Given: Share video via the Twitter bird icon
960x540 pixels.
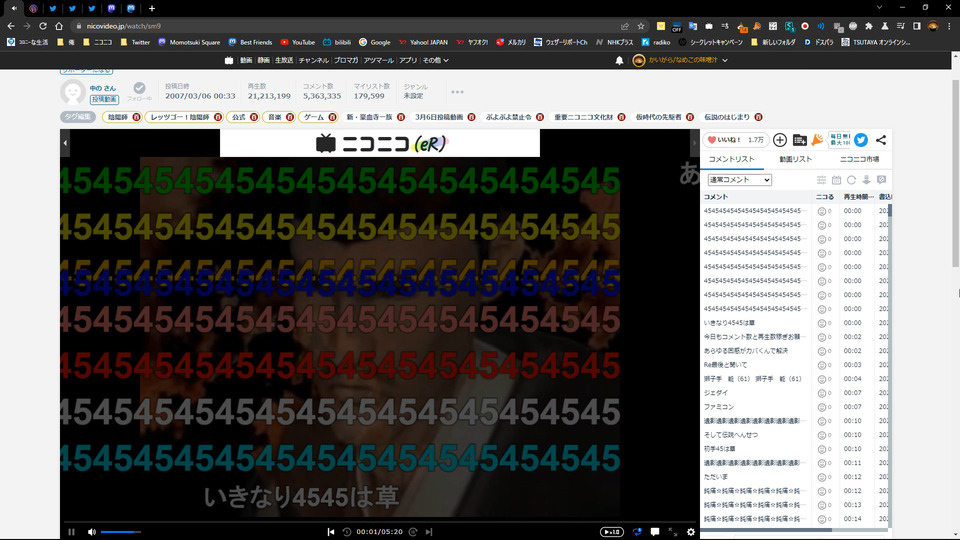Looking at the screenshot, I should point(861,140).
